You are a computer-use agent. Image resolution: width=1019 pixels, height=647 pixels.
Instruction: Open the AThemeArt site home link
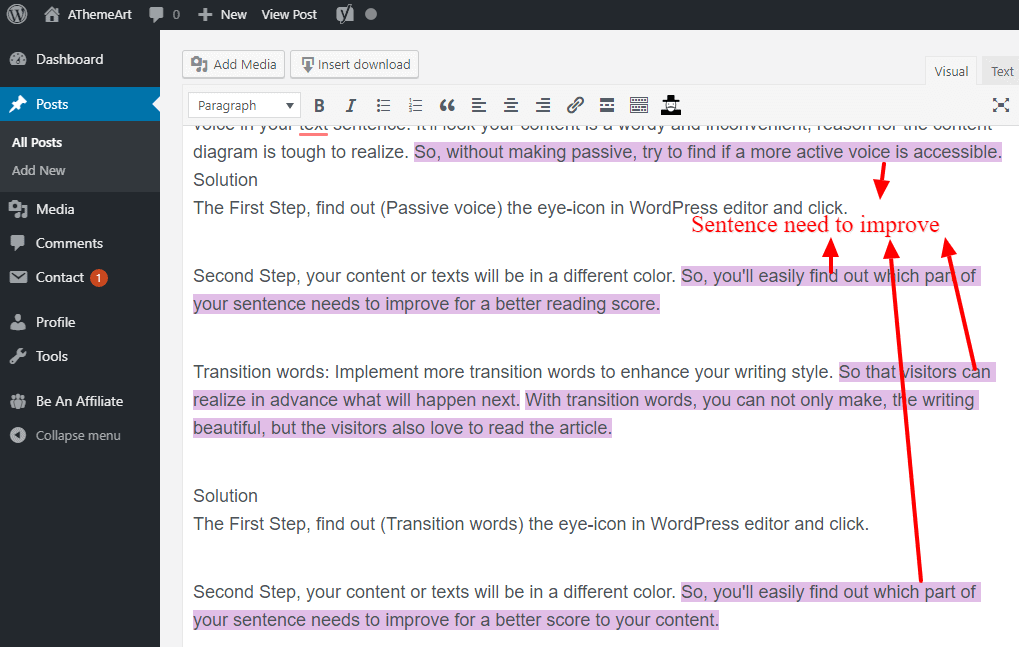click(88, 14)
